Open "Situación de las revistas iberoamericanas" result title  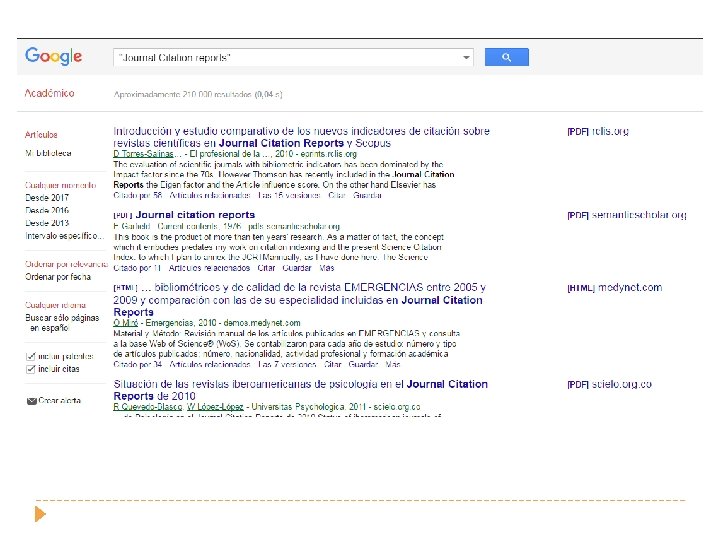tap(300, 390)
